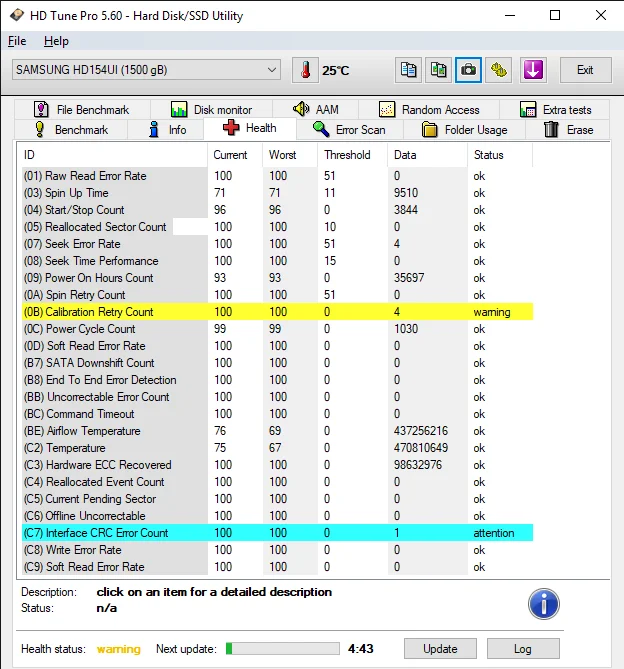Select the (07) Seek Error Rate row

click(277, 244)
